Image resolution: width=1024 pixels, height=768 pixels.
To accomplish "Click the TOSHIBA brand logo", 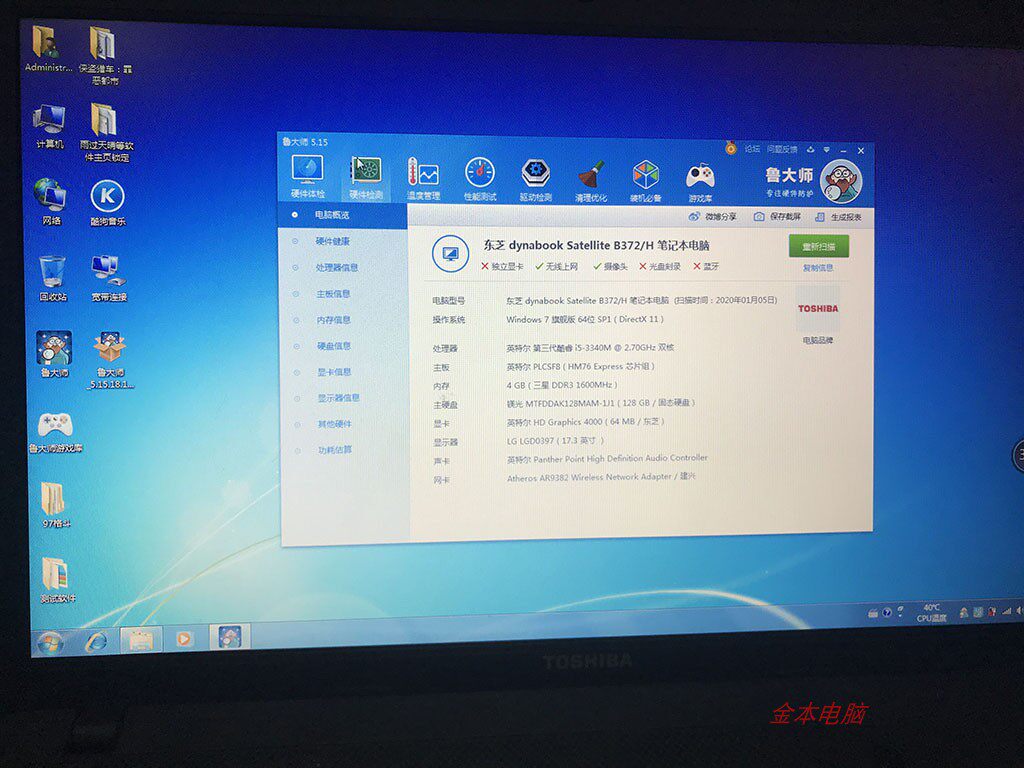I will pyautogui.click(x=818, y=308).
